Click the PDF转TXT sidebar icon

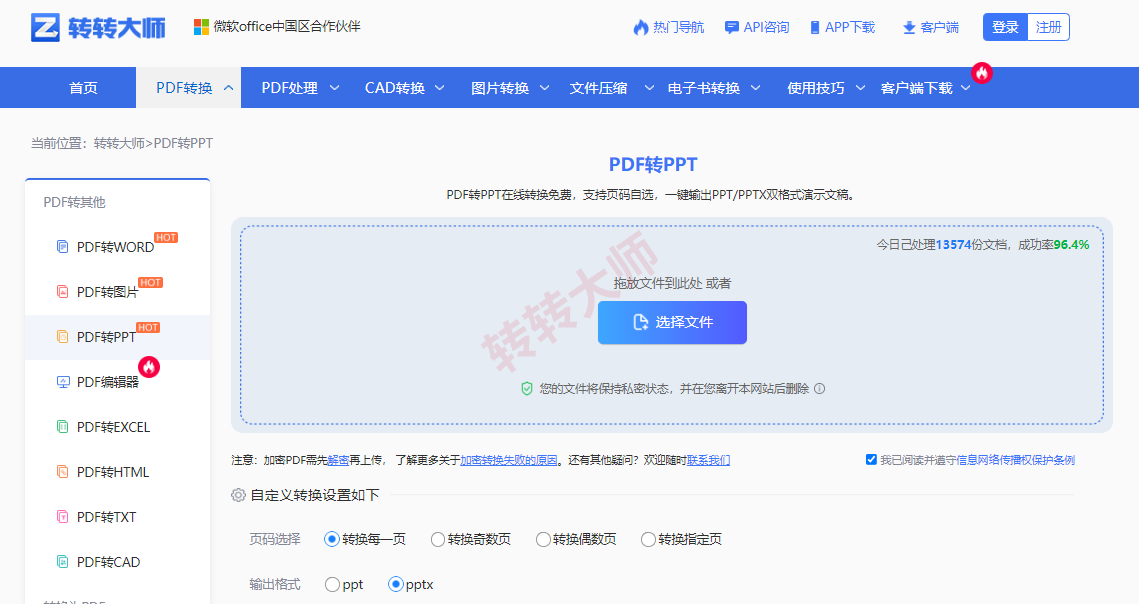pos(62,517)
